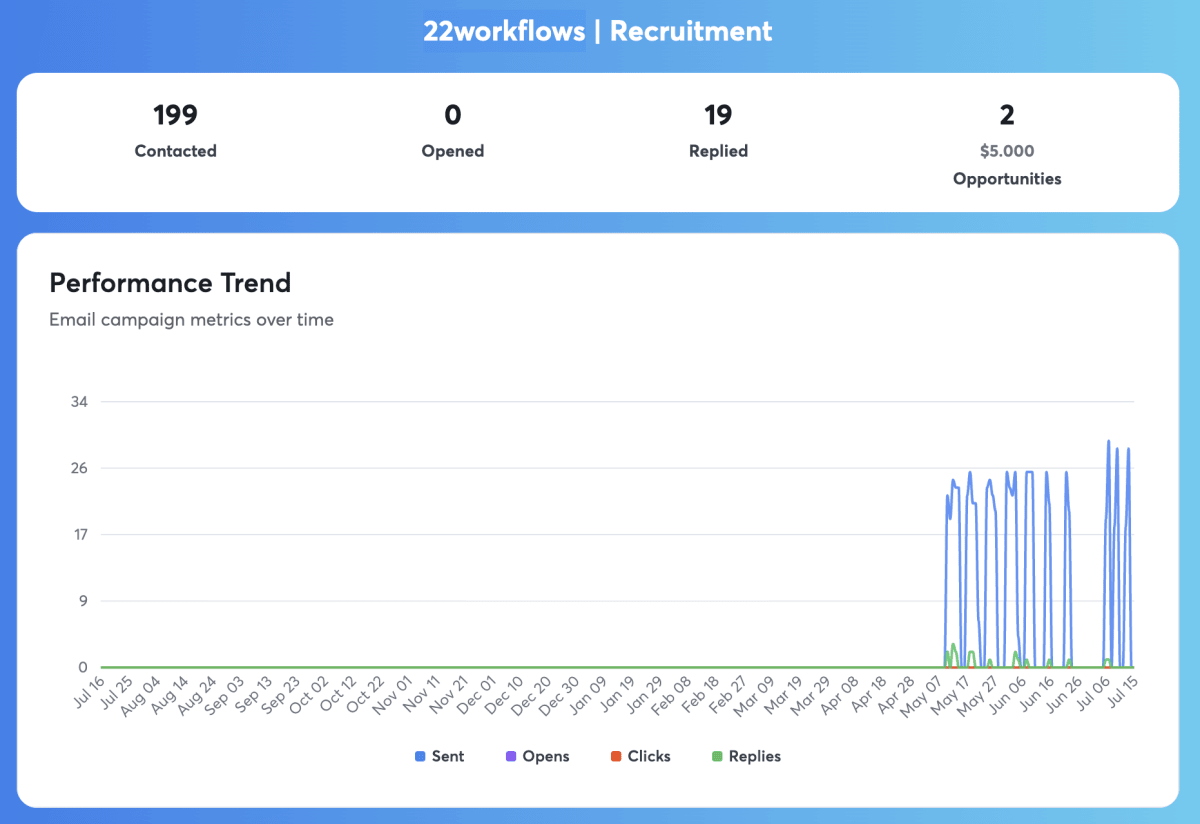The image size is (1200, 824).
Task: Click the "Performance Trend" heading
Action: [170, 283]
